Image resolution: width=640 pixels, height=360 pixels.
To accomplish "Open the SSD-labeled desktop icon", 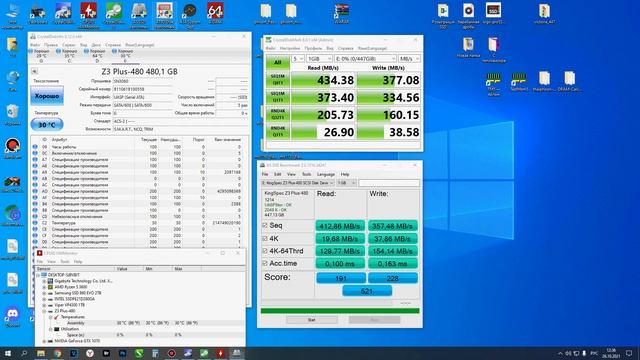I will (493, 13).
